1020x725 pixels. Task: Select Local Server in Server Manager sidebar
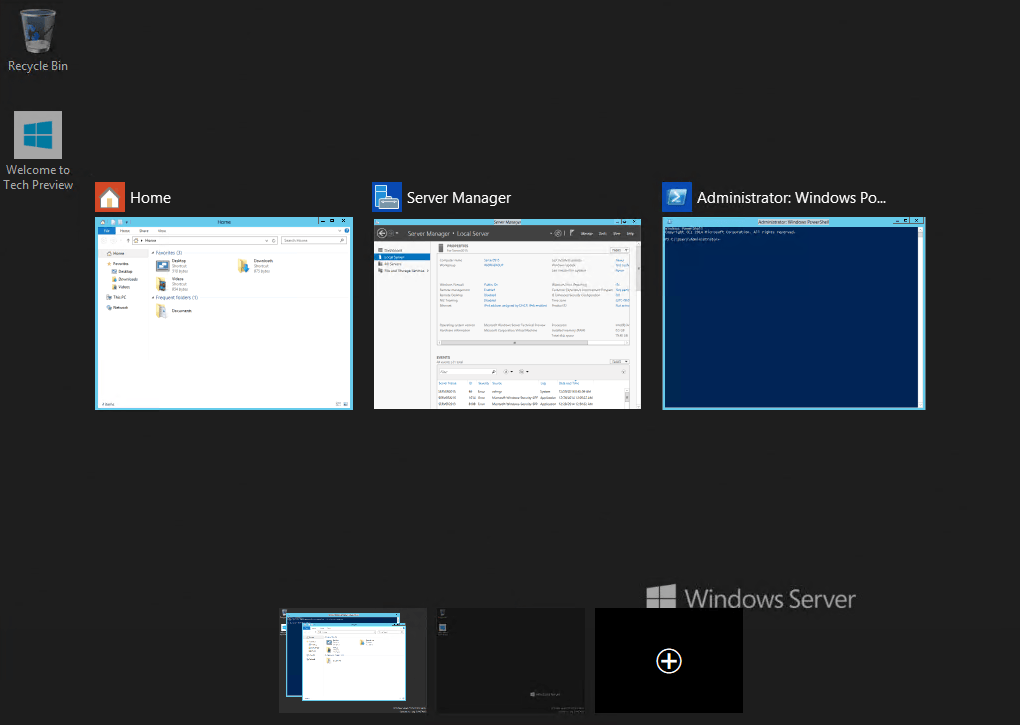393,257
